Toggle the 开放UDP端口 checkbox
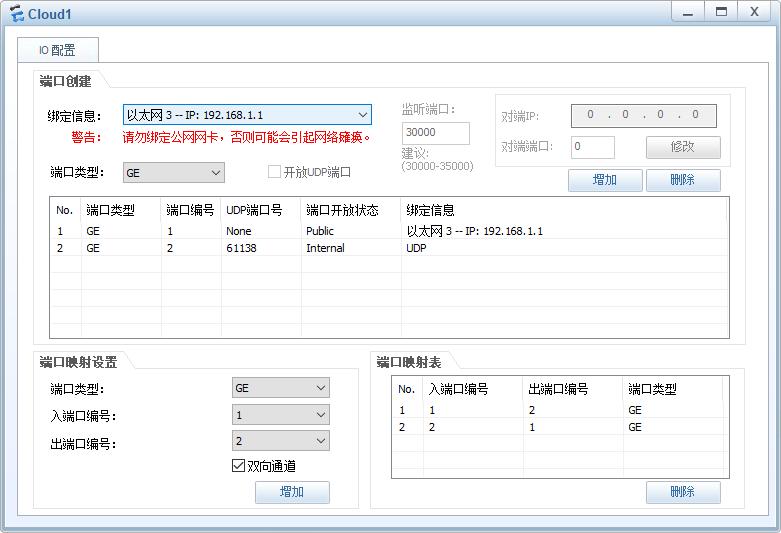Viewport: 781px width, 533px height. click(274, 172)
